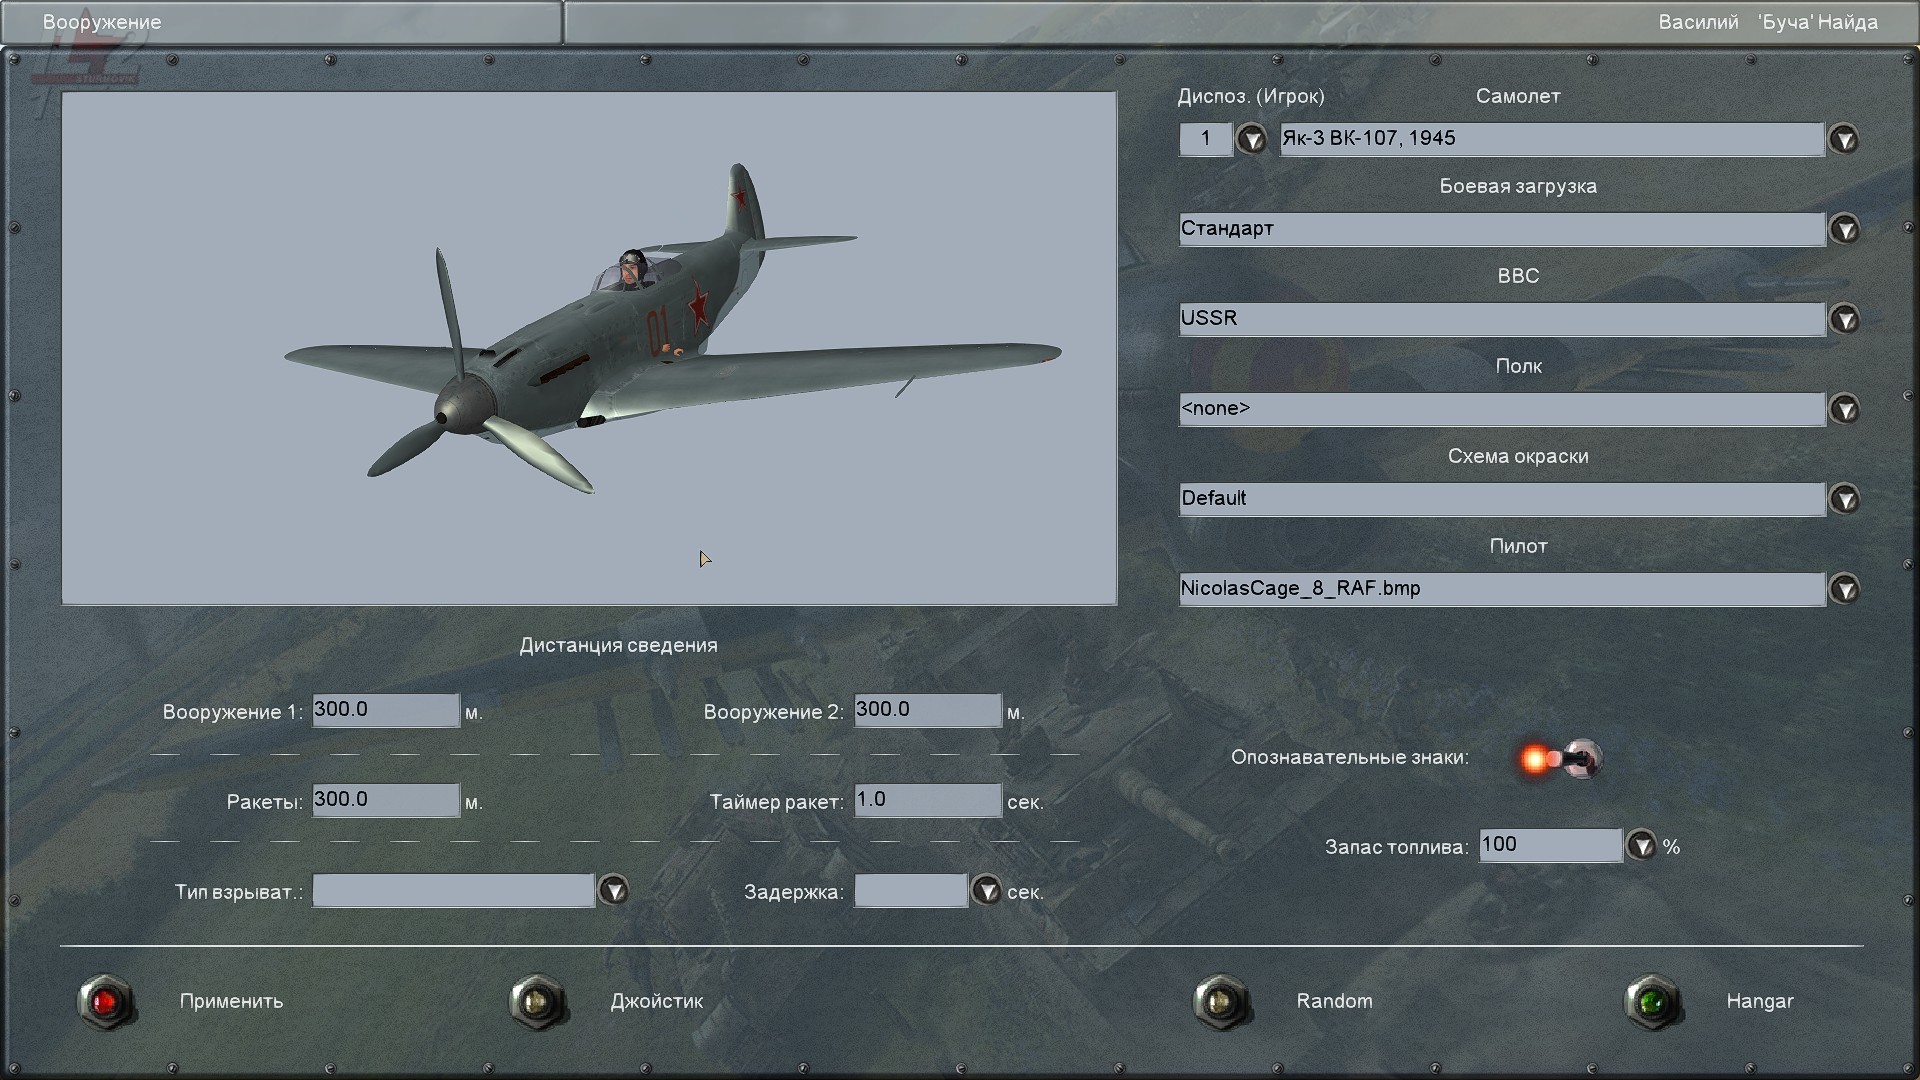Open the Схема окраски skin dropdown
This screenshot has height=1080, width=1920.
tap(1844, 499)
